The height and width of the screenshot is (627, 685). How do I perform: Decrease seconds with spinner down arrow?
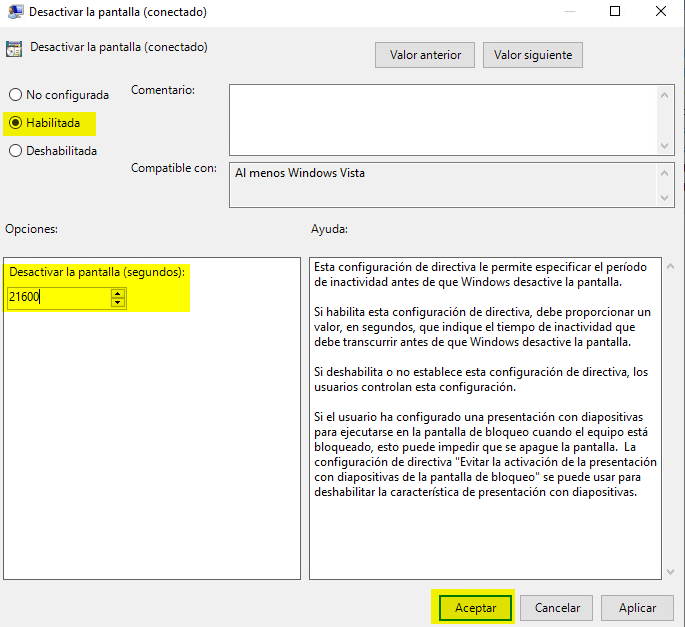coord(118,302)
